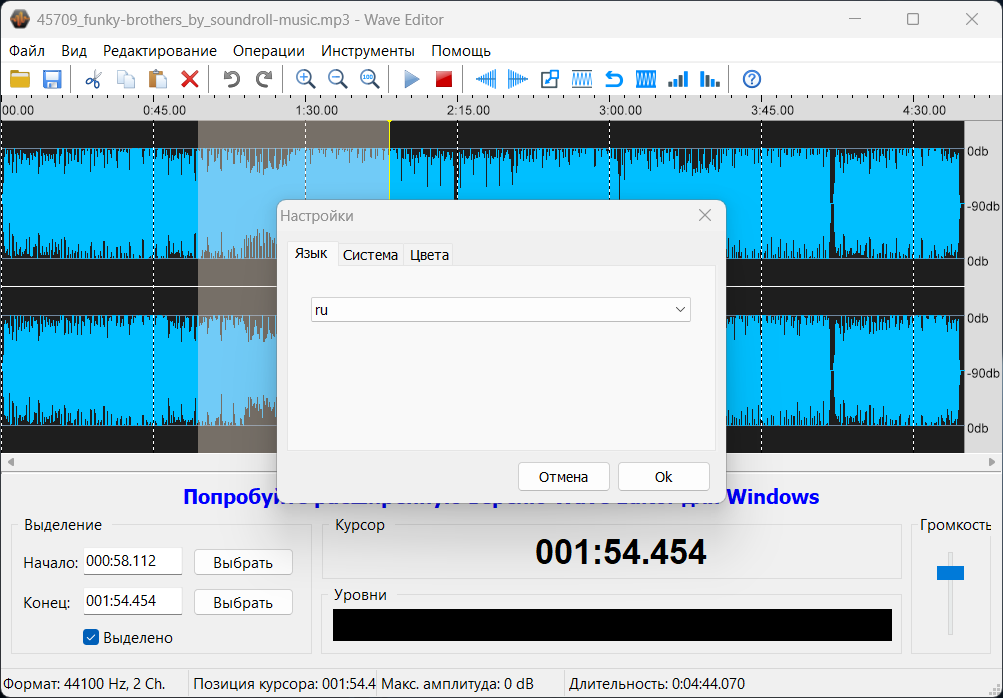Screen dimensions: 1003x698
Task: Click the Отмена button
Action: pos(563,477)
